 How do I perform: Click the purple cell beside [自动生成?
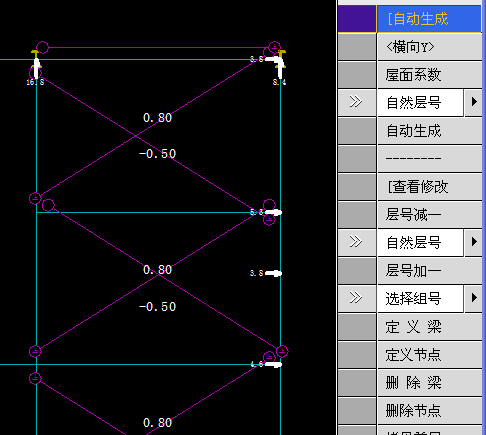coord(357,19)
